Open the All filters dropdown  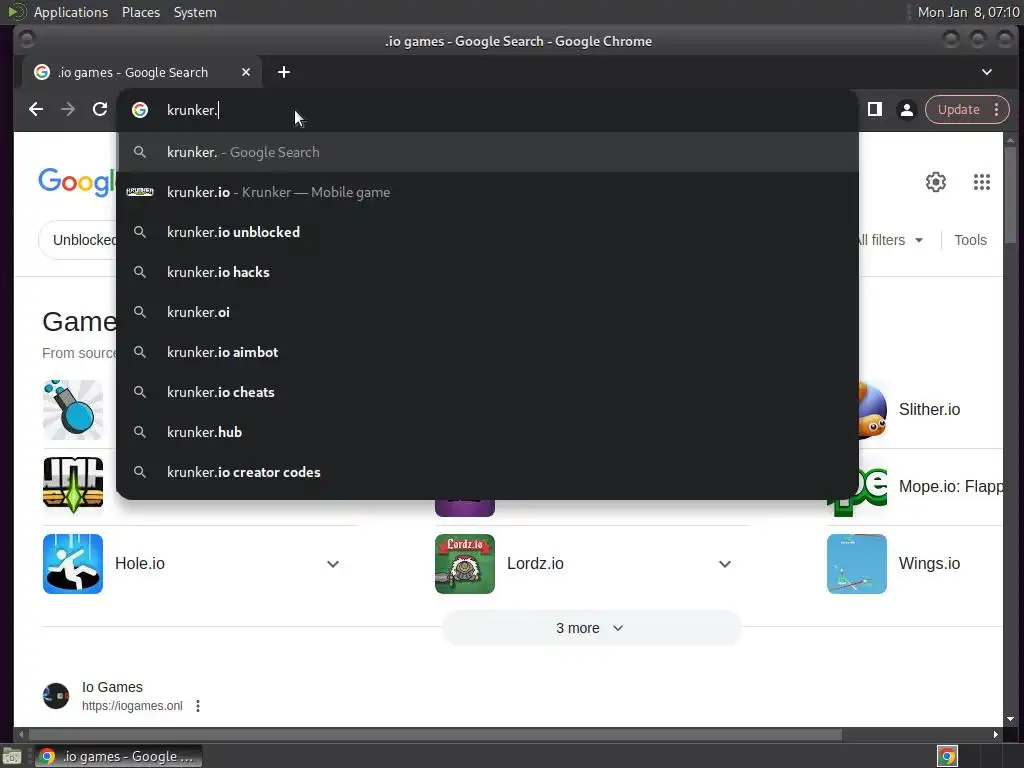click(x=890, y=240)
